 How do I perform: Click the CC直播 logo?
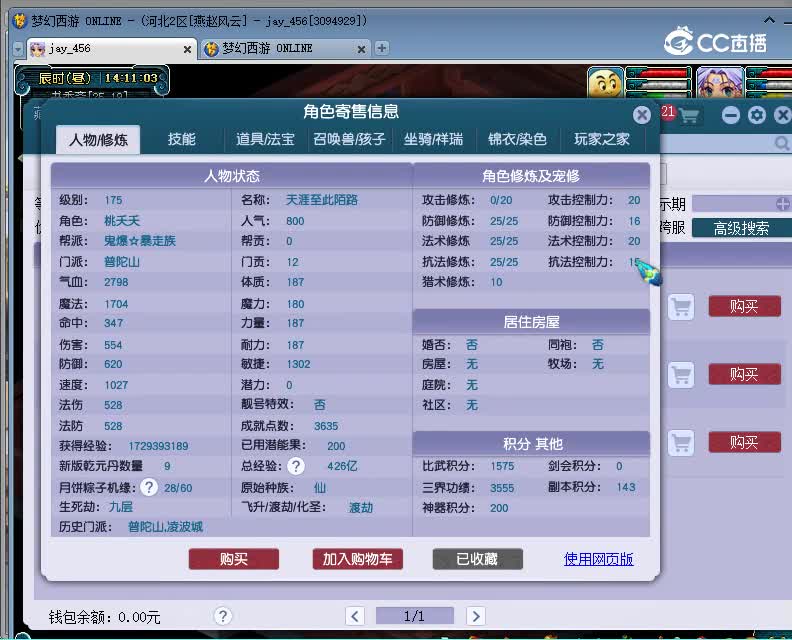(715, 41)
